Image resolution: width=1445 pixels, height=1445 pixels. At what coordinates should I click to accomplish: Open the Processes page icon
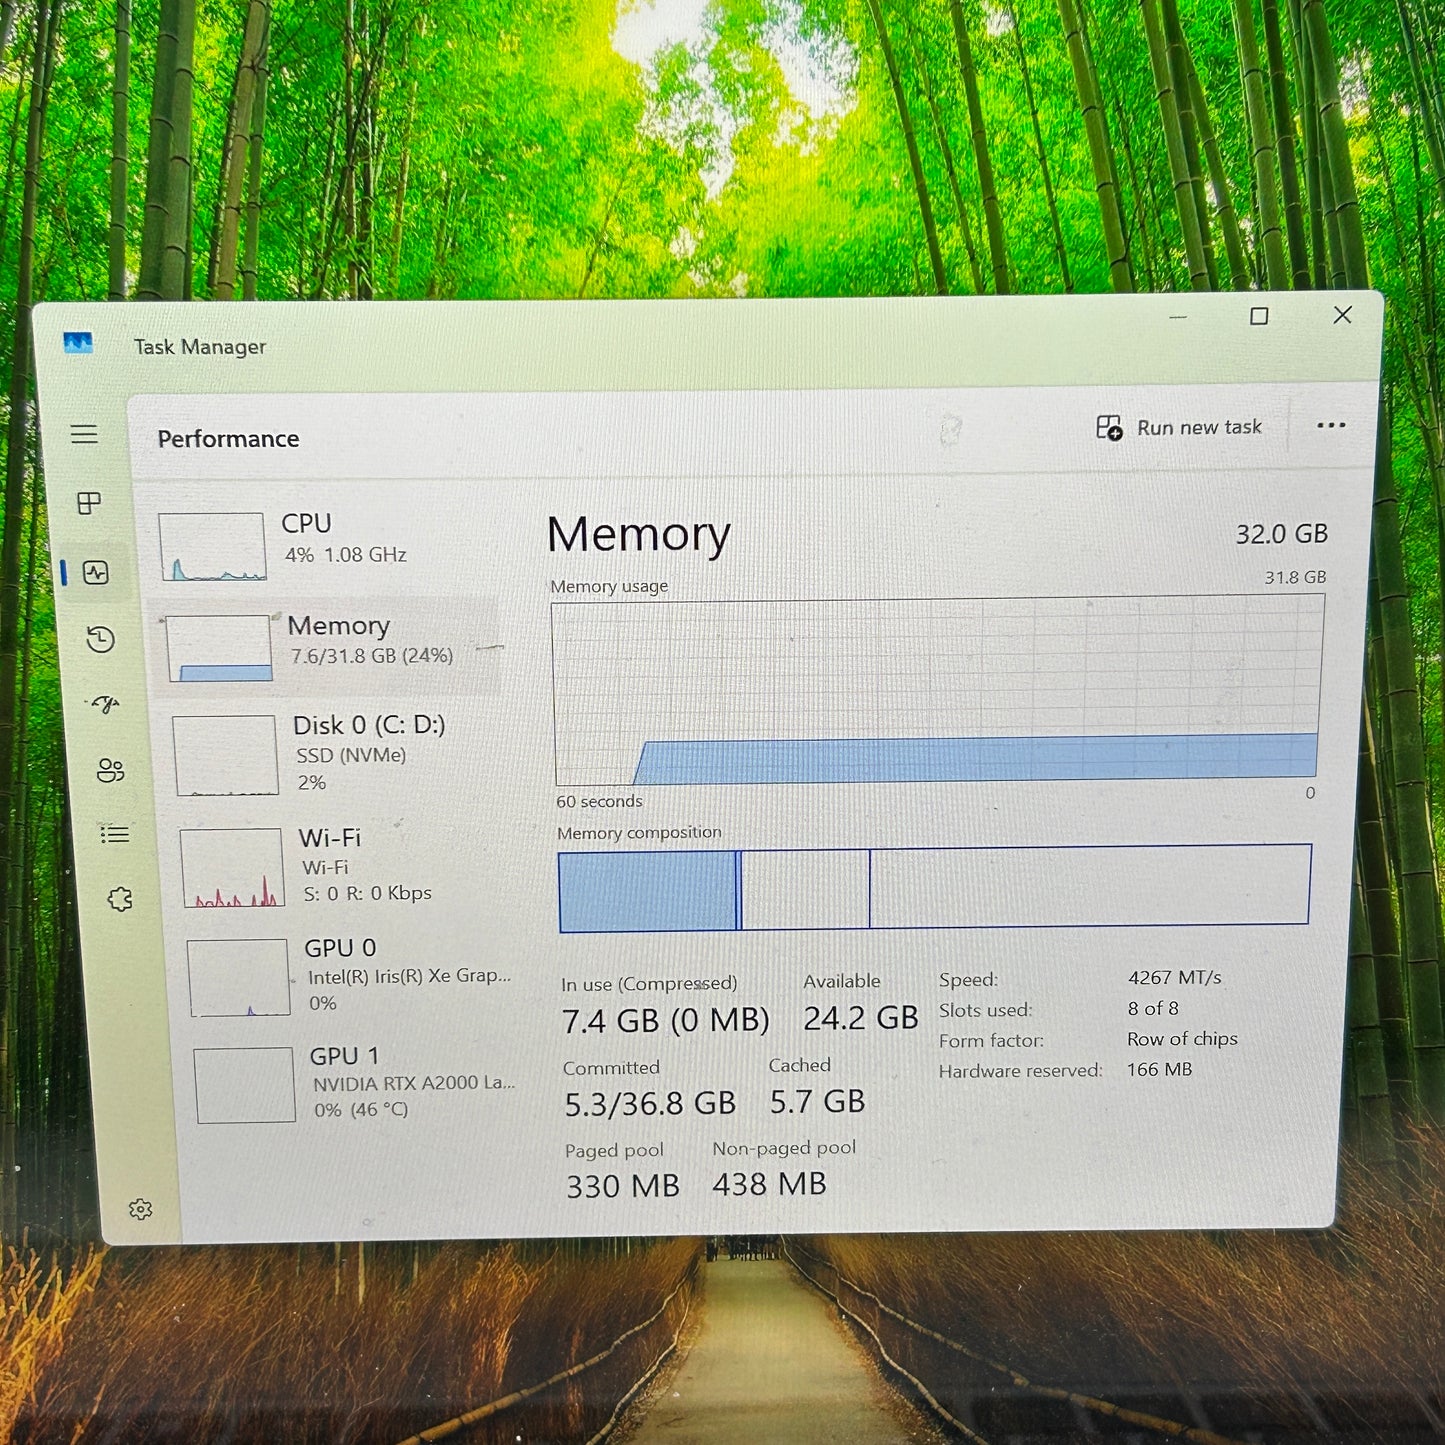click(x=89, y=503)
